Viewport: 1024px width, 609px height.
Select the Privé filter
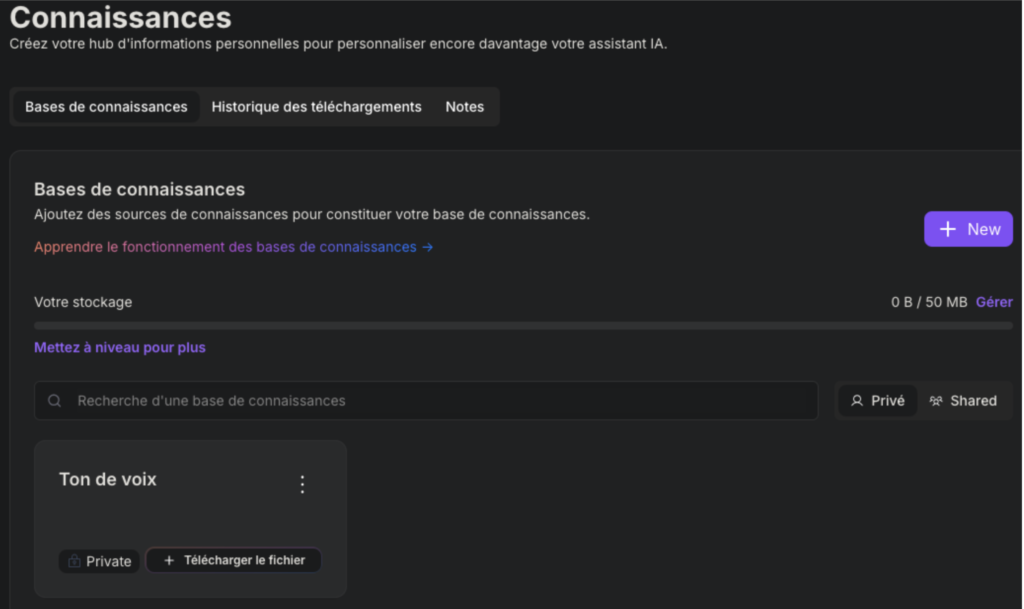(877, 401)
